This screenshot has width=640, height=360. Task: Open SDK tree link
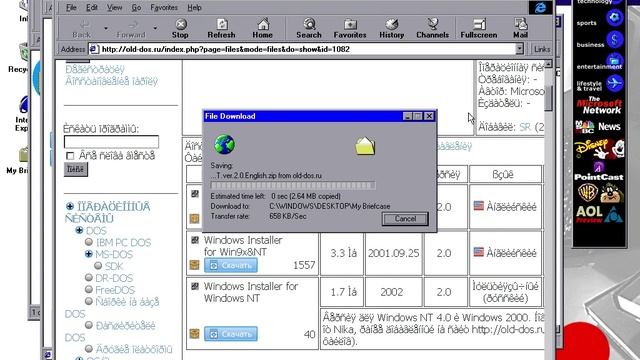[x=114, y=266]
